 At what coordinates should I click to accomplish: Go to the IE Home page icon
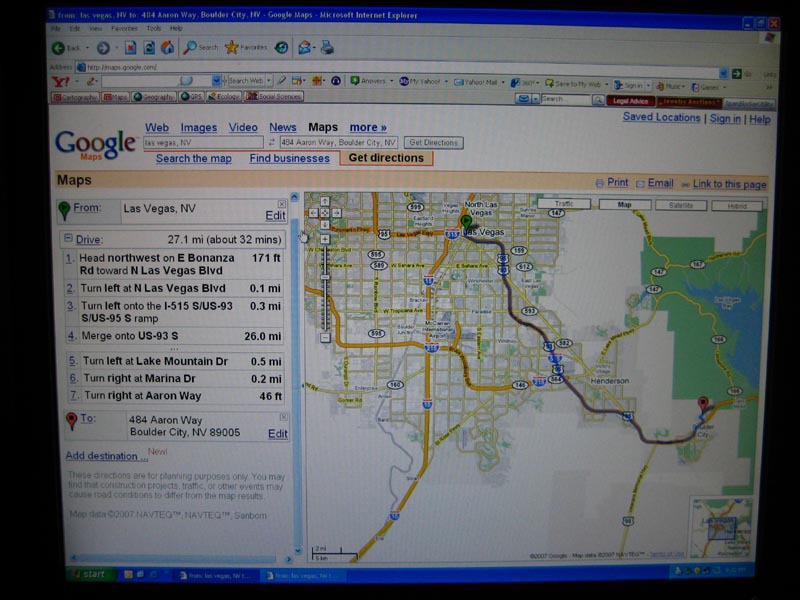pos(167,48)
